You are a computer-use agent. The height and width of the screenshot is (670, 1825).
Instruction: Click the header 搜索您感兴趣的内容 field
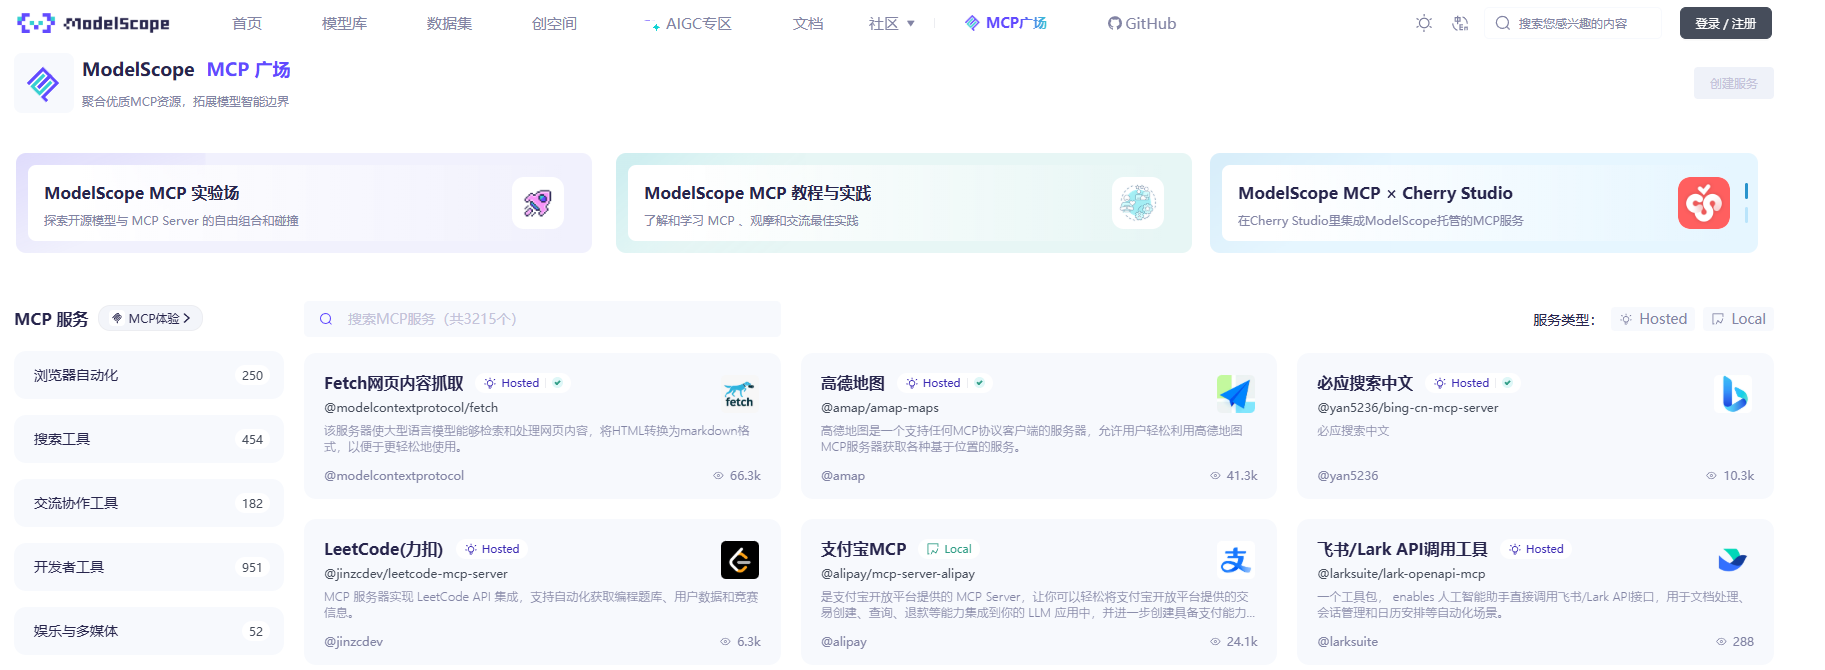tap(1573, 23)
